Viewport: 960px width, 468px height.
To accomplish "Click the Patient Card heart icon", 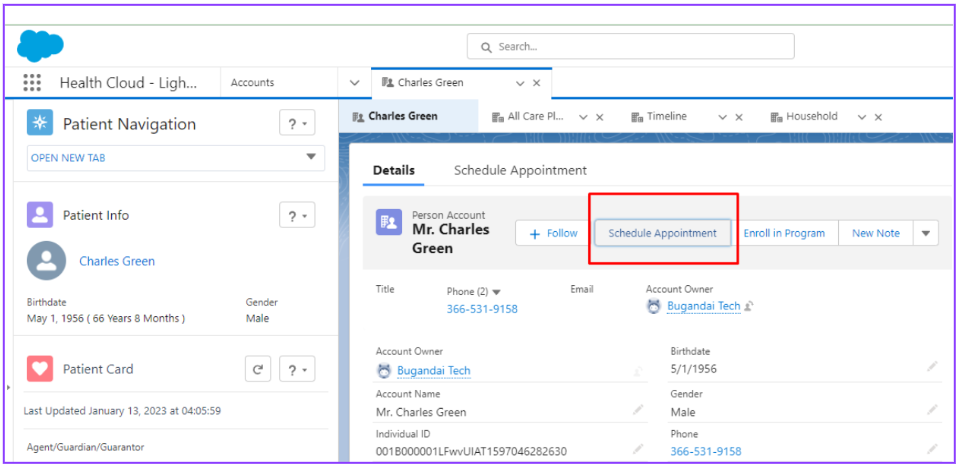I will 40,369.
